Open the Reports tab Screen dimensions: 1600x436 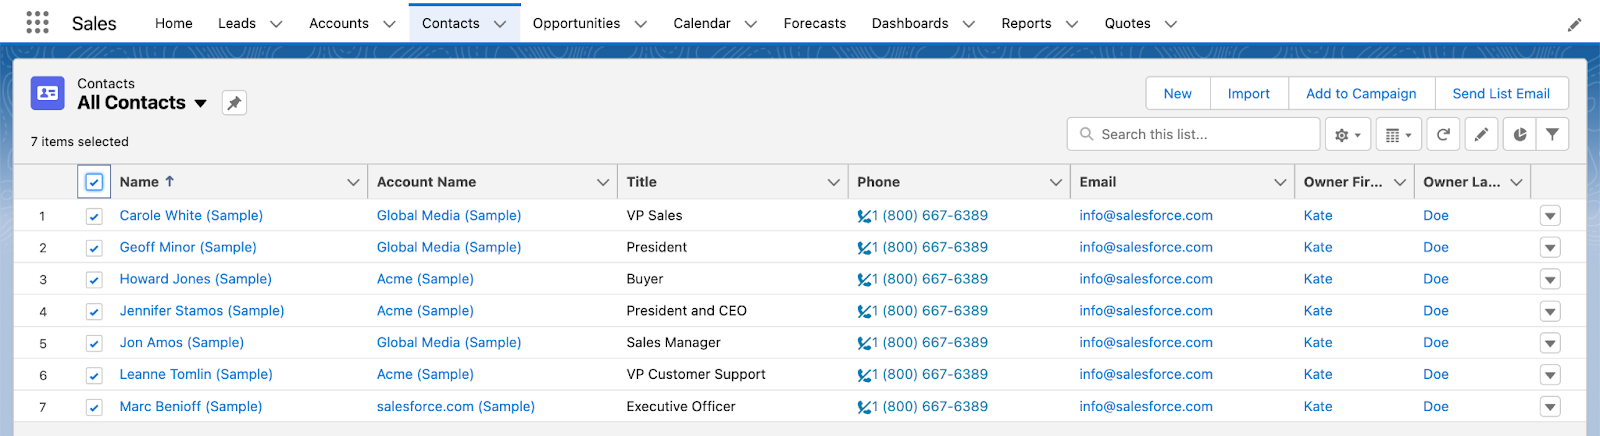tap(1026, 23)
